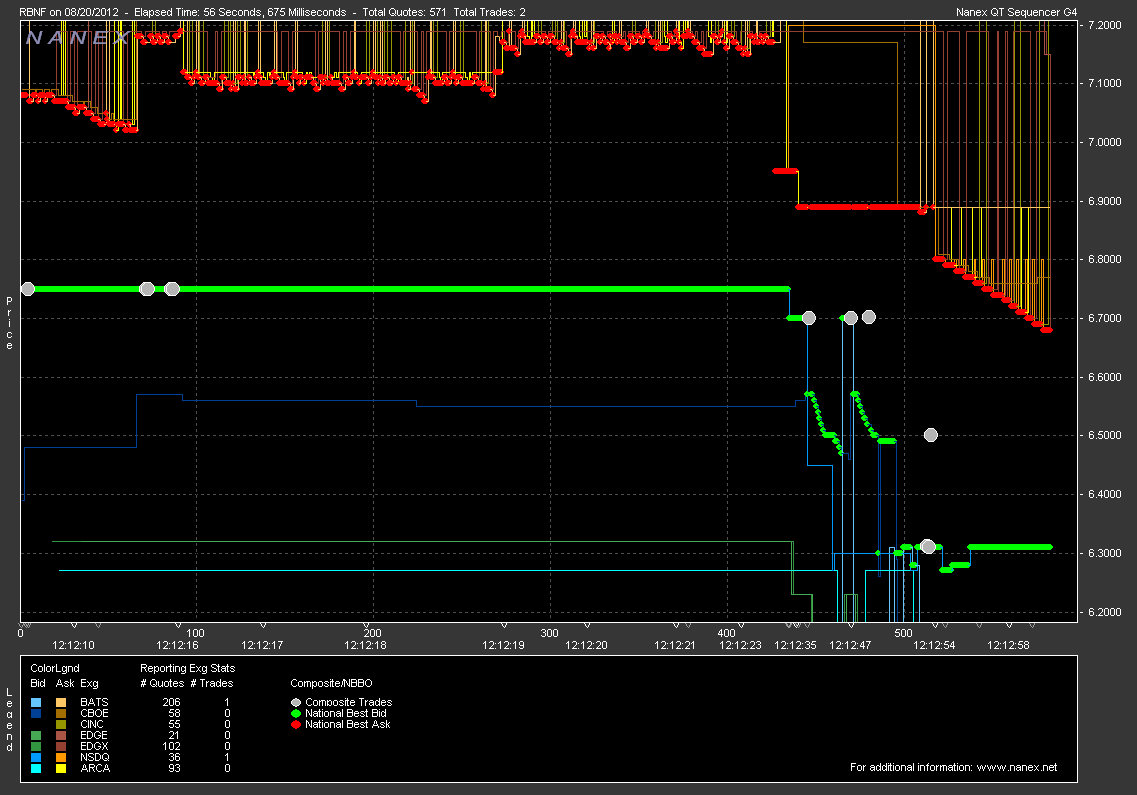Select the EDGE bid color swatch

click(36, 736)
